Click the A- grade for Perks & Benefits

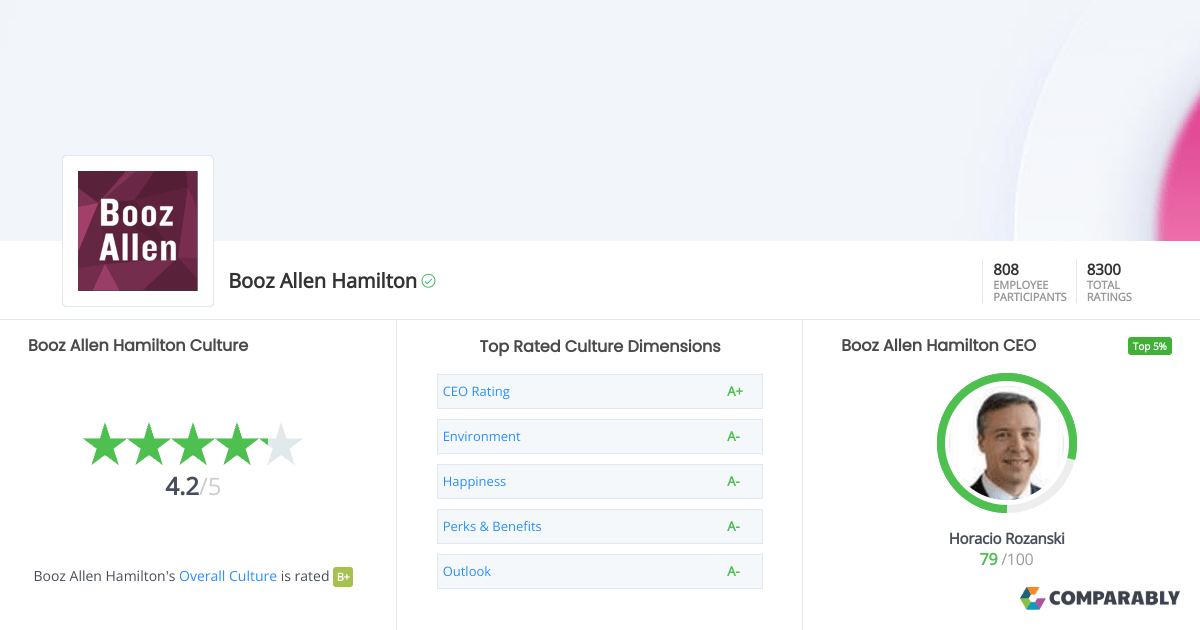tap(734, 526)
